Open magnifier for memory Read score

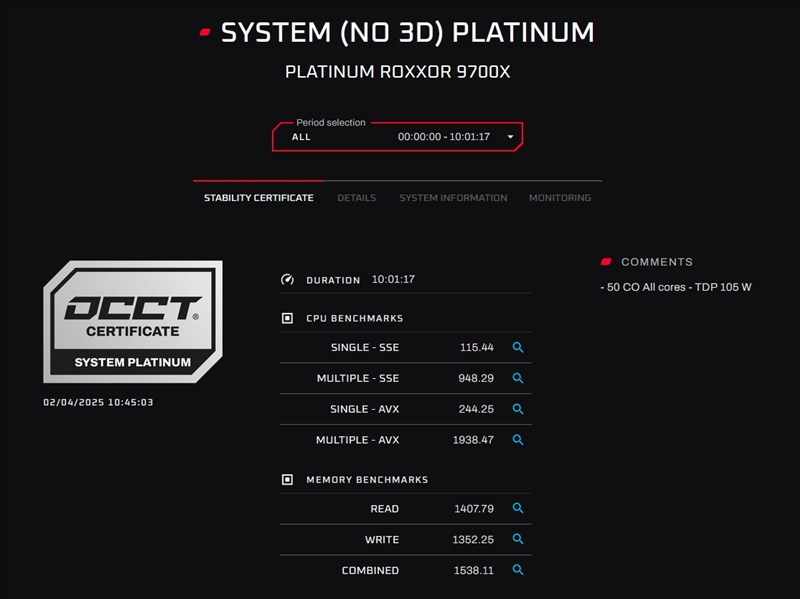point(517,508)
